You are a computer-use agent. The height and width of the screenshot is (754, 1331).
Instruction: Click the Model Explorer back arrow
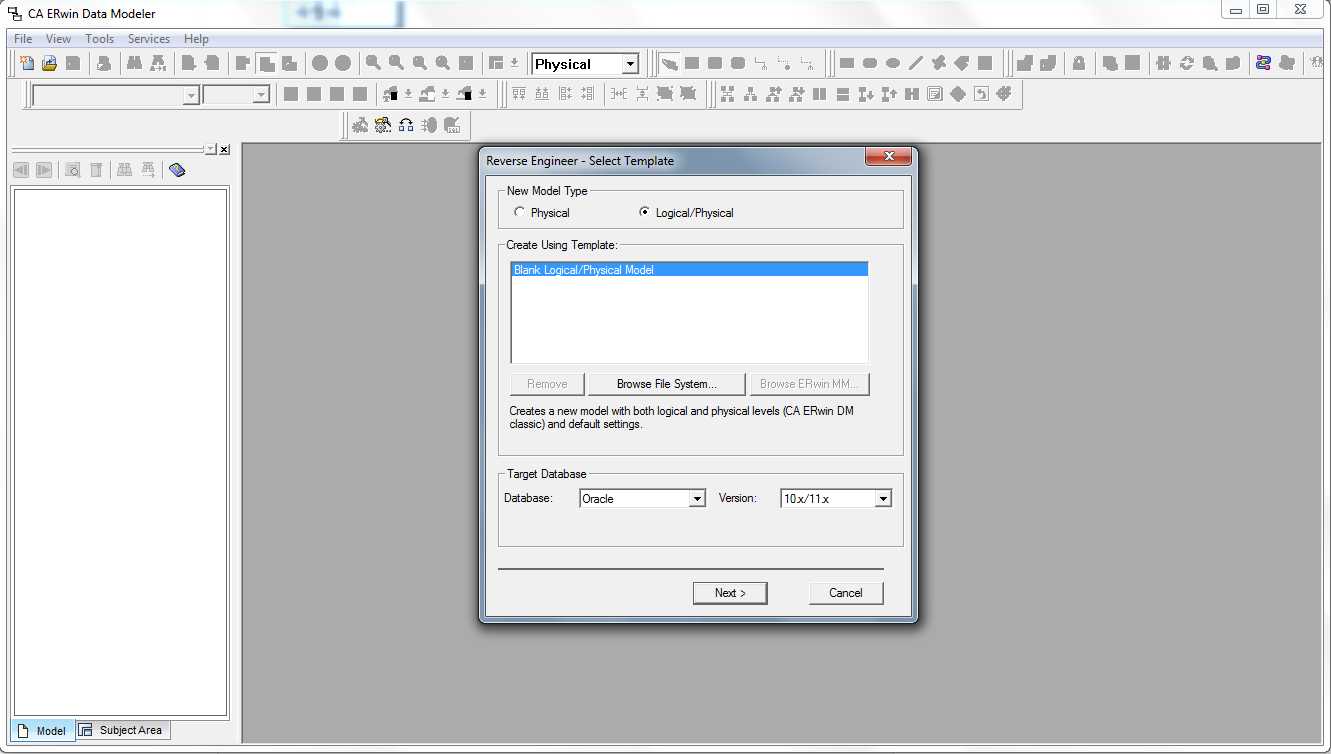[x=21, y=170]
